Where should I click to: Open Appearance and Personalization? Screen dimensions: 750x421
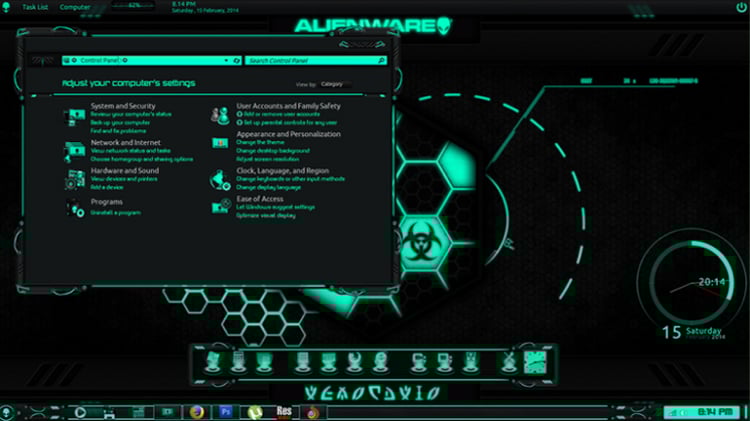click(288, 134)
